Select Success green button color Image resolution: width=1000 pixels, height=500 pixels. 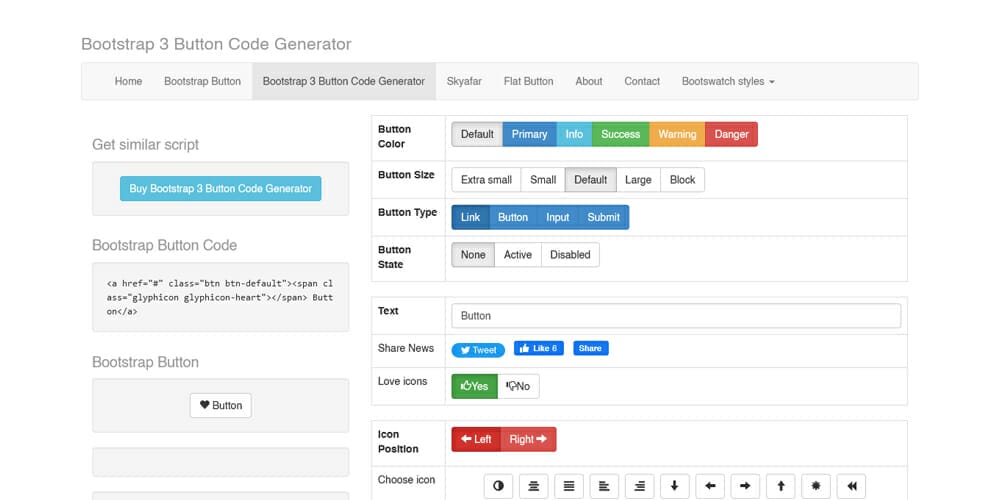point(621,135)
